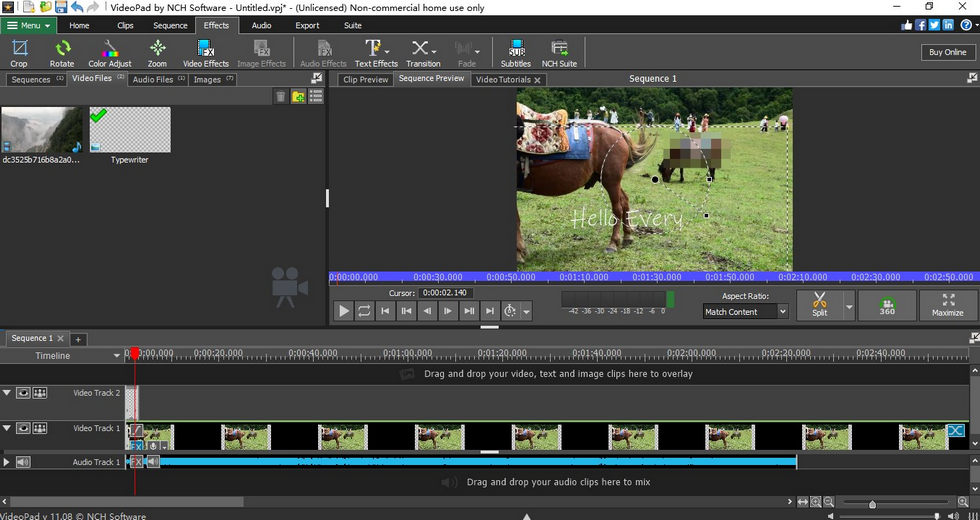
Task: Switch to the Audio Files bin tab
Action: click(x=158, y=79)
